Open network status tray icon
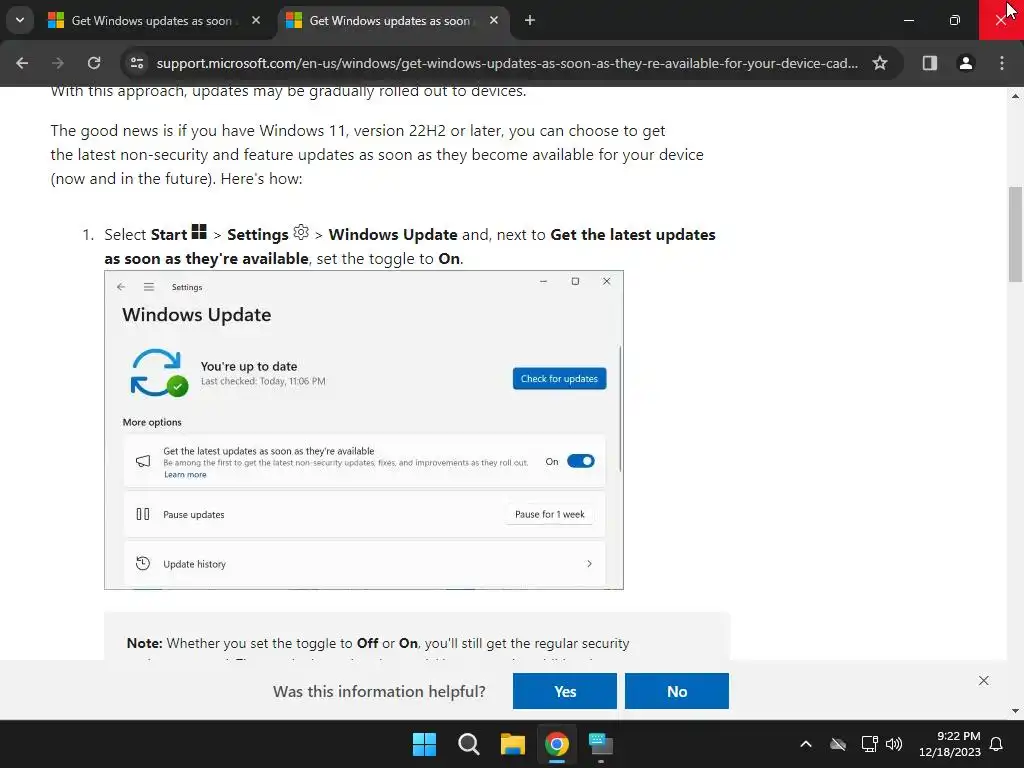1024x768 pixels. point(869,744)
